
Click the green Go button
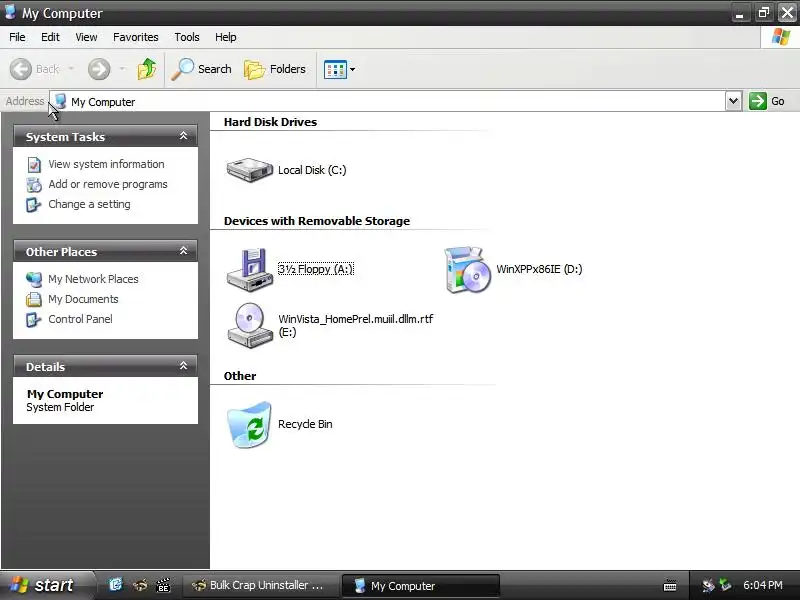(x=767, y=101)
